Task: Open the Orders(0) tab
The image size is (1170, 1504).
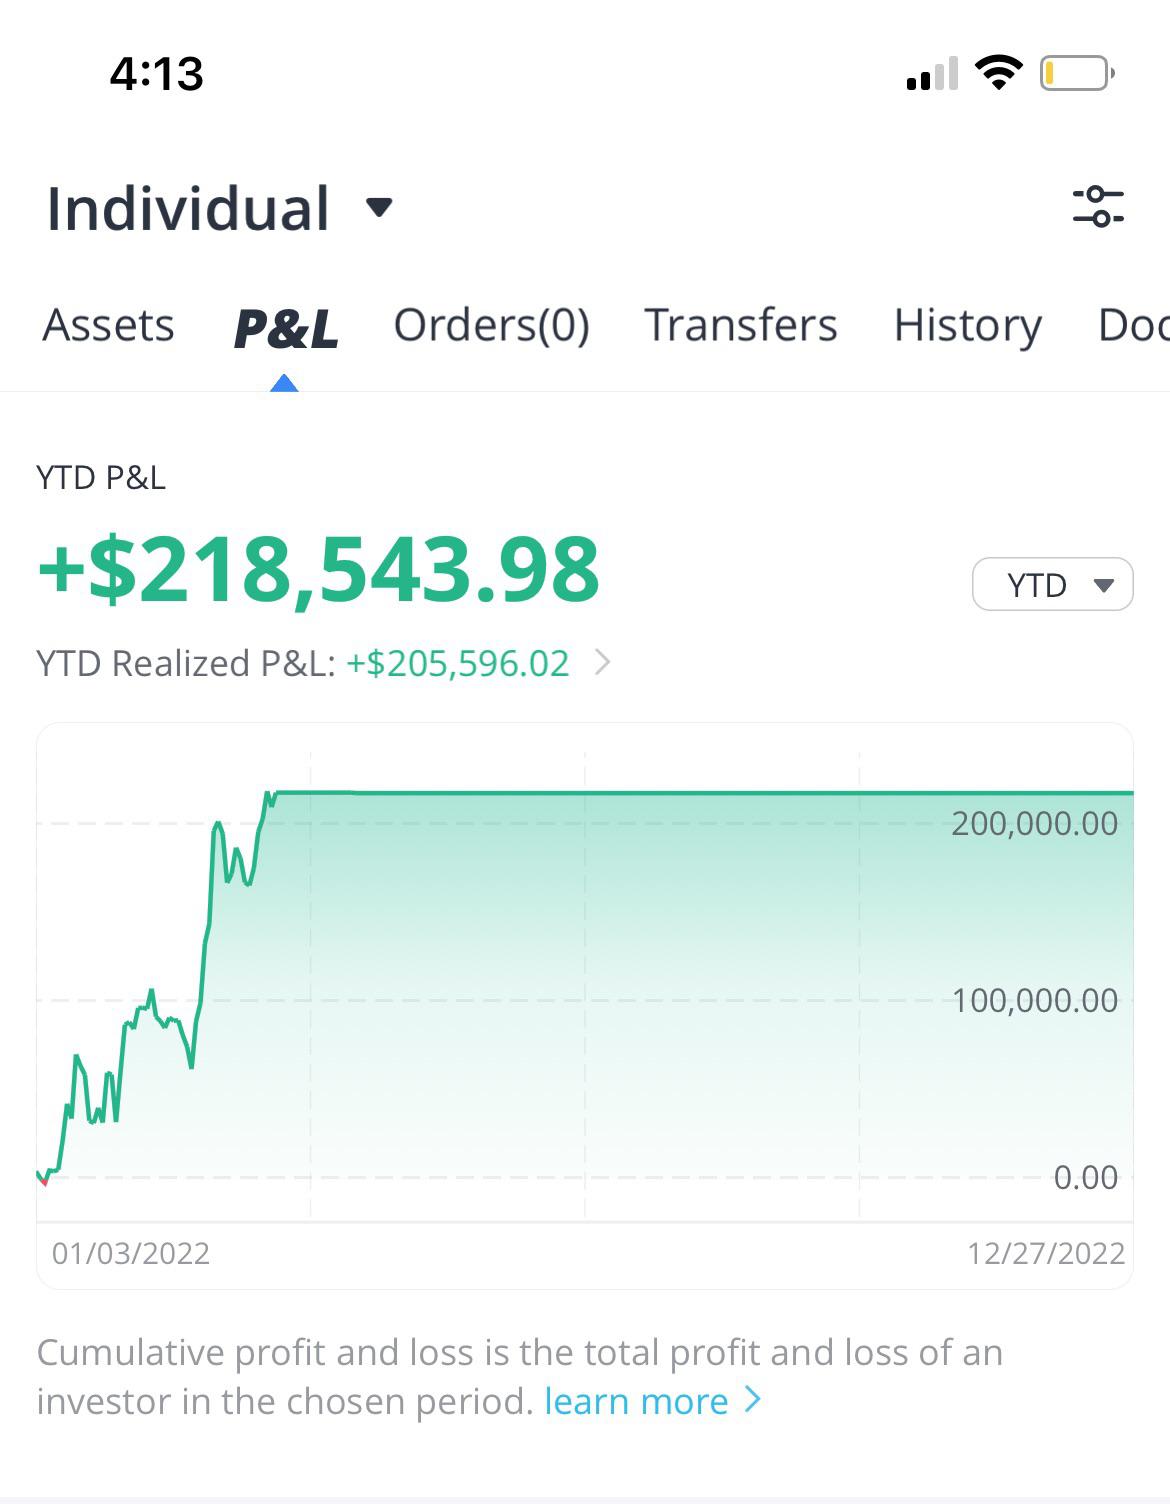Action: pyautogui.click(x=491, y=326)
